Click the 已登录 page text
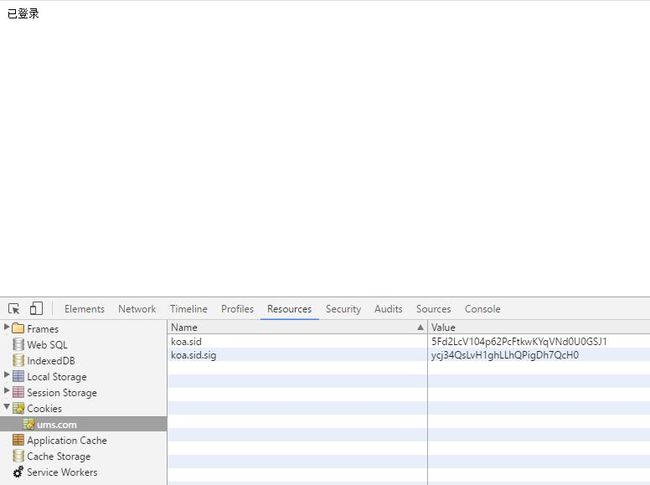The image size is (650, 485). pos(23,14)
